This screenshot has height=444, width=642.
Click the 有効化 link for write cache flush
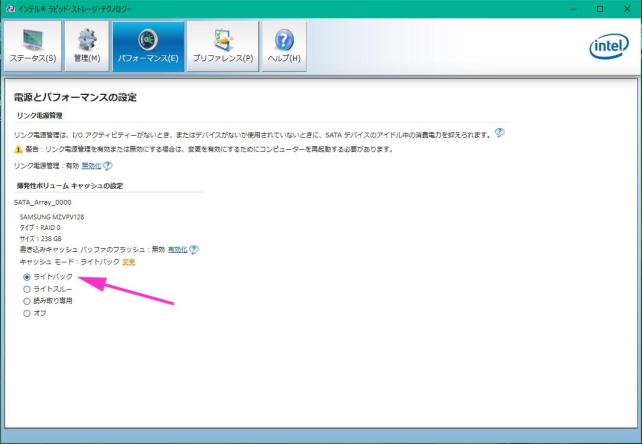[x=178, y=249]
